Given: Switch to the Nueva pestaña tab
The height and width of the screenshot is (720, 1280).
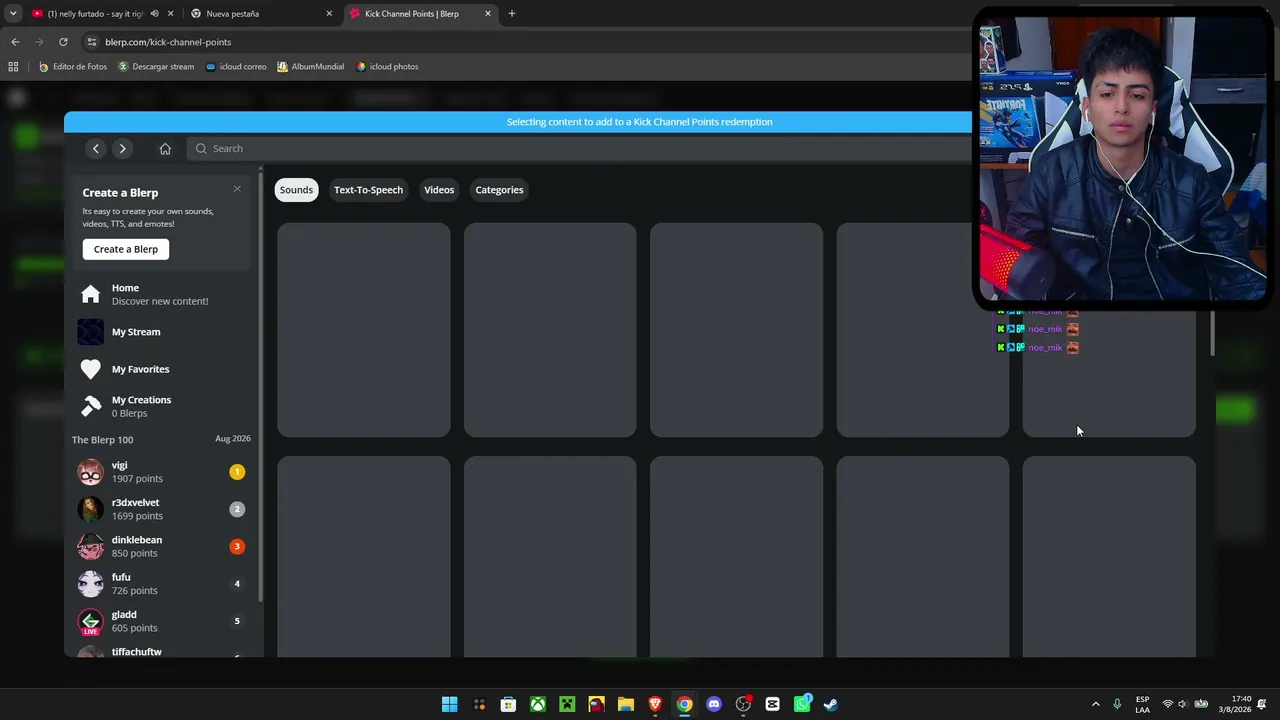Looking at the screenshot, I should click(x=262, y=14).
